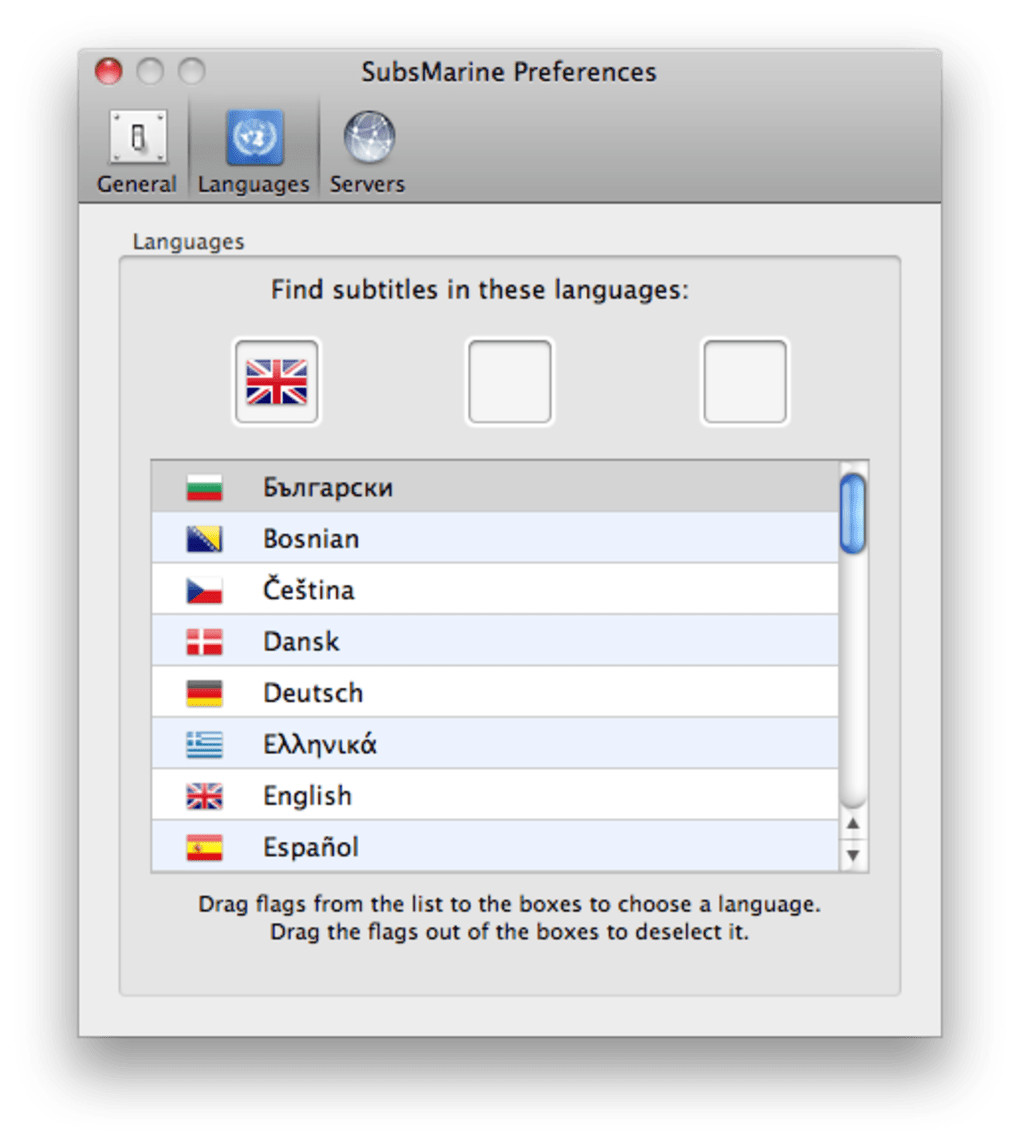The width and height of the screenshot is (1020, 1145).
Task: Click the Bosnian flag icon
Action: [x=204, y=539]
